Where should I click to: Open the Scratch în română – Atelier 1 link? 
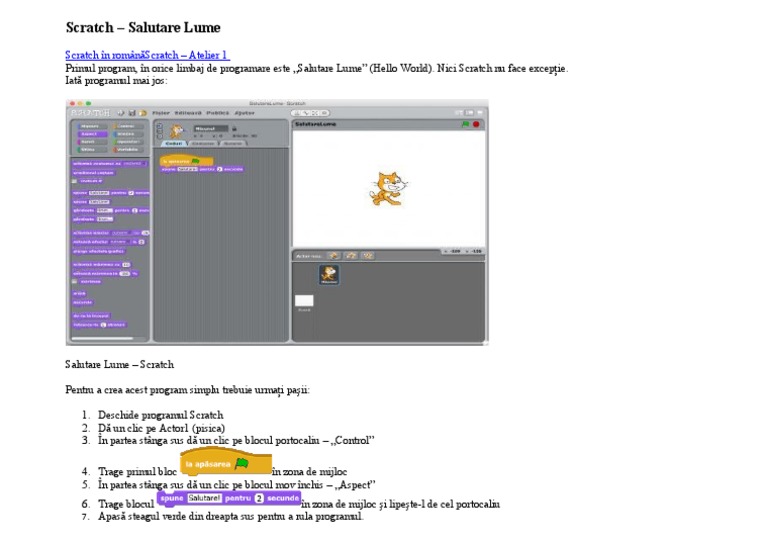[147, 55]
